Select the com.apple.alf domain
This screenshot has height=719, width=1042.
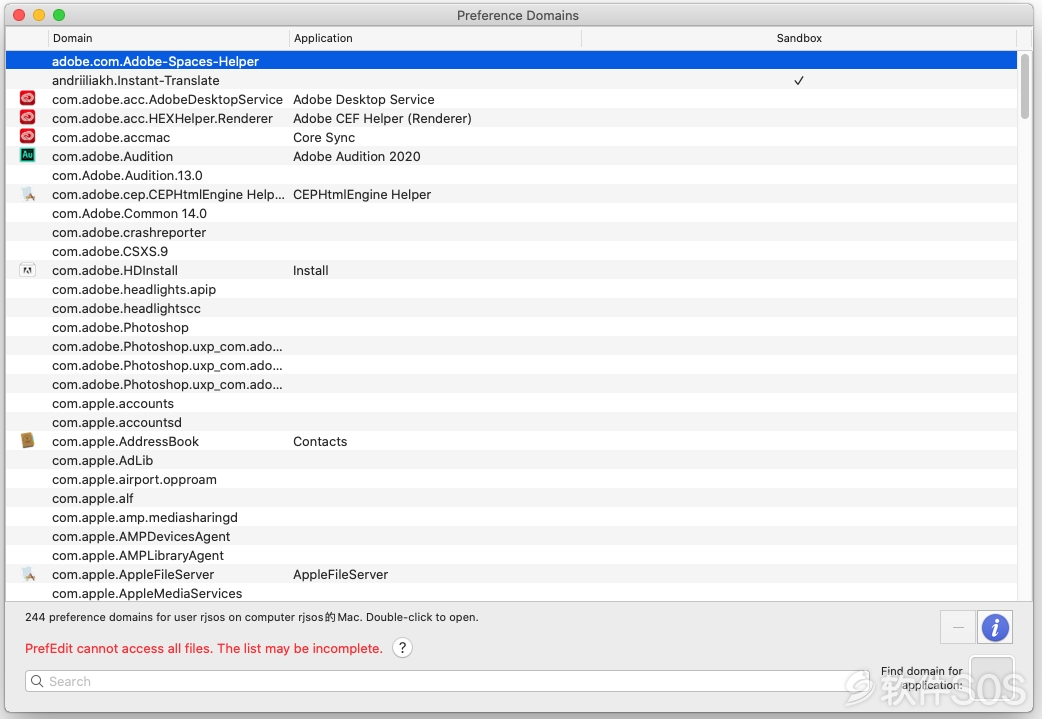(92, 498)
